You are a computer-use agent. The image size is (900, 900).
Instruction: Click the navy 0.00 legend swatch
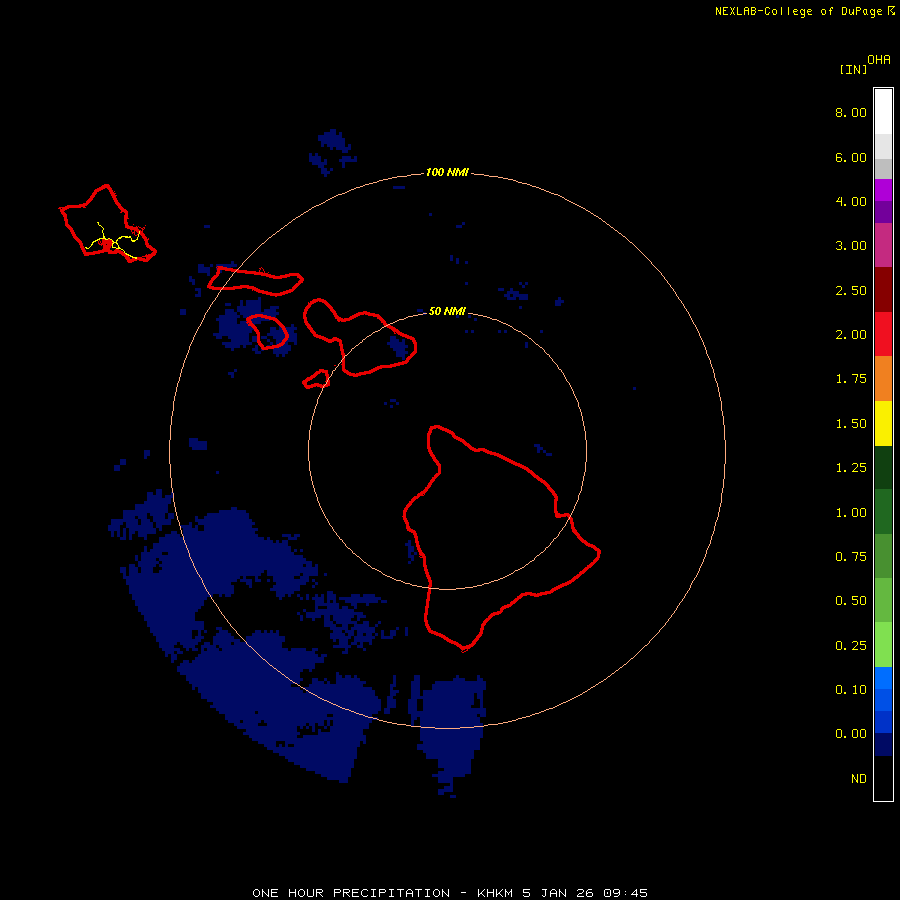pos(883,744)
